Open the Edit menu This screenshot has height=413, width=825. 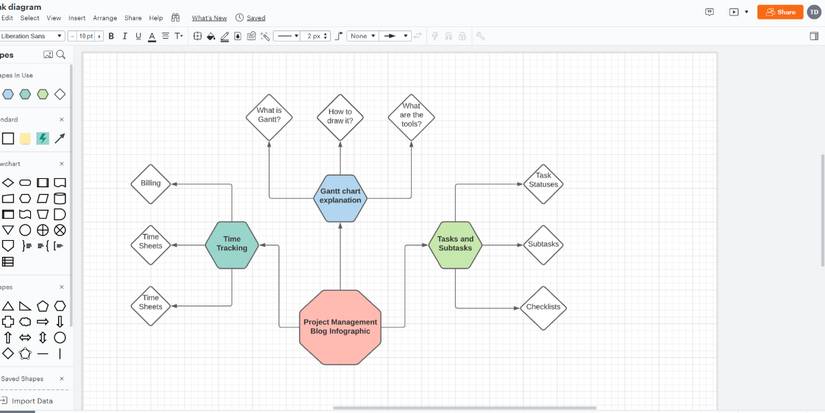tap(7, 18)
